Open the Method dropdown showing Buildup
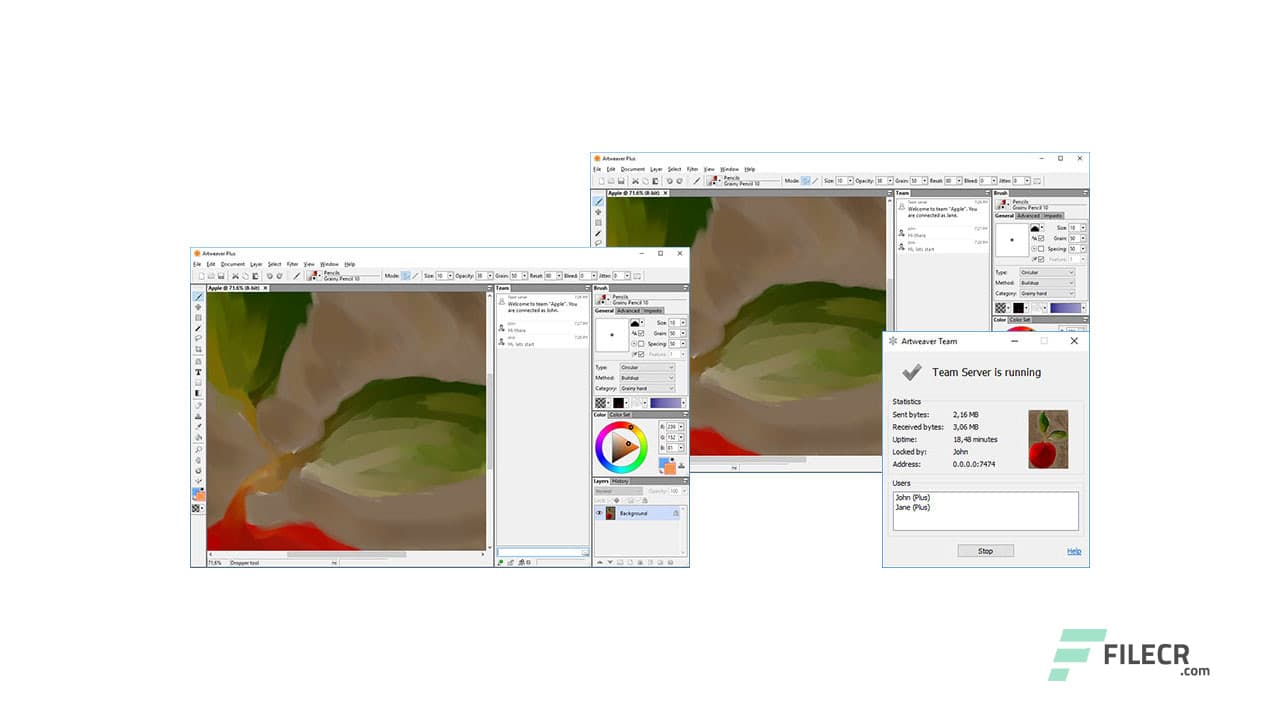 [646, 377]
